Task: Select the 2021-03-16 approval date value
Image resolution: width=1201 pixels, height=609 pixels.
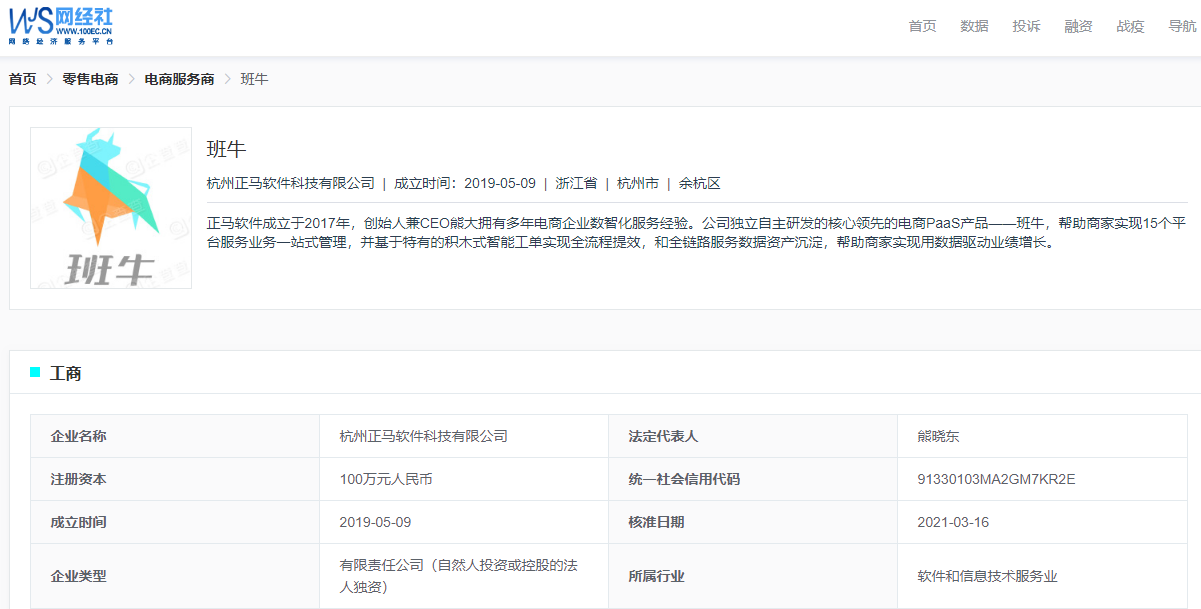Action: pyautogui.click(x=953, y=522)
